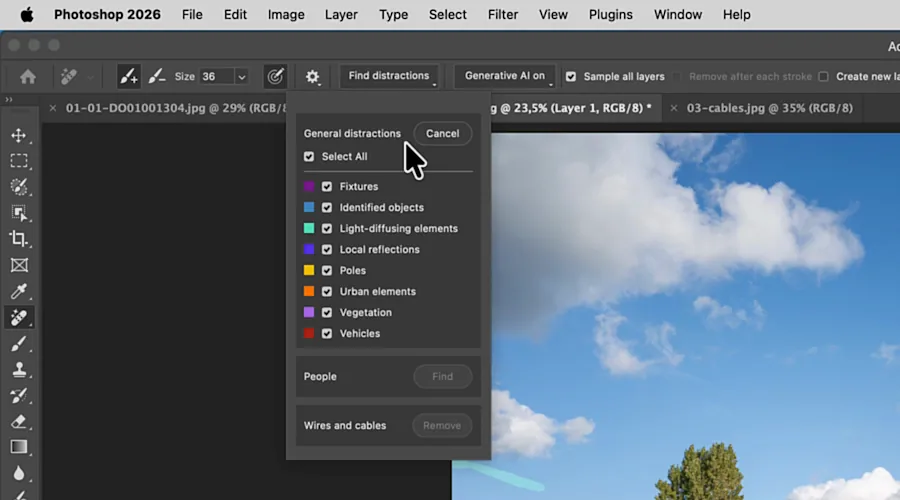The width and height of the screenshot is (900, 500).
Task: Select the Rectangular Marquee tool
Action: point(18,161)
